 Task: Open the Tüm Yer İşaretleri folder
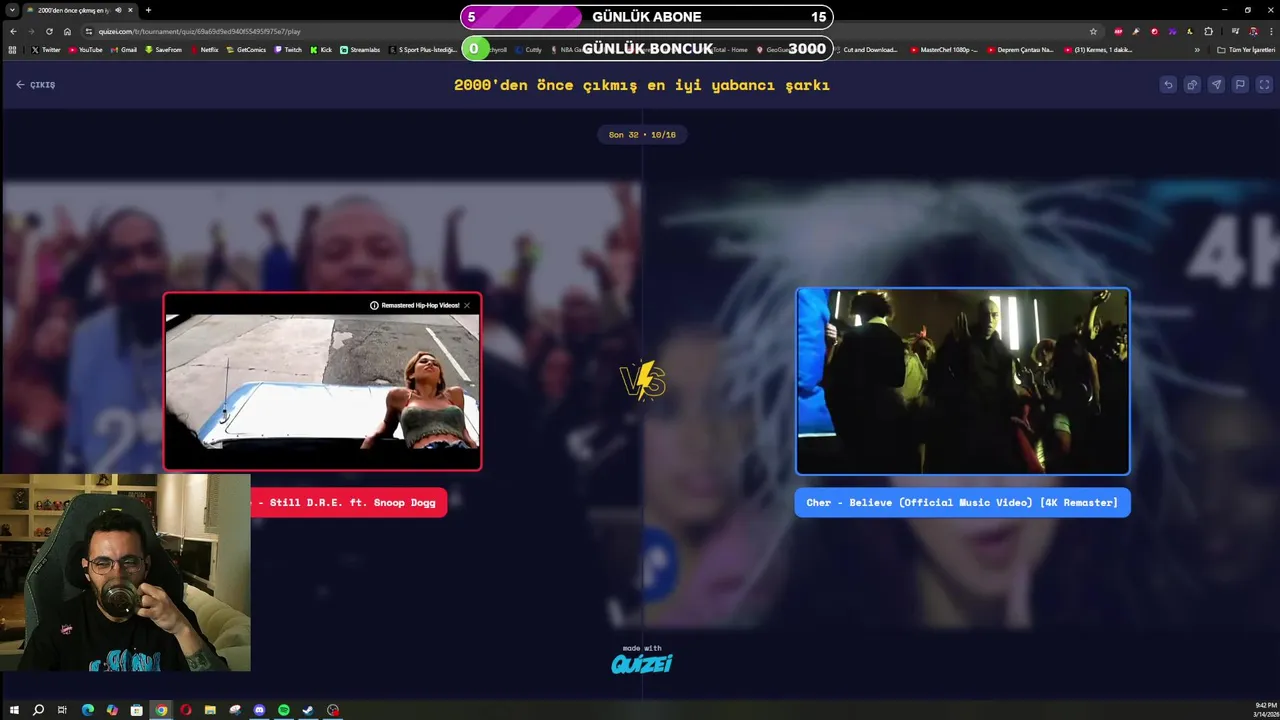tap(1246, 49)
